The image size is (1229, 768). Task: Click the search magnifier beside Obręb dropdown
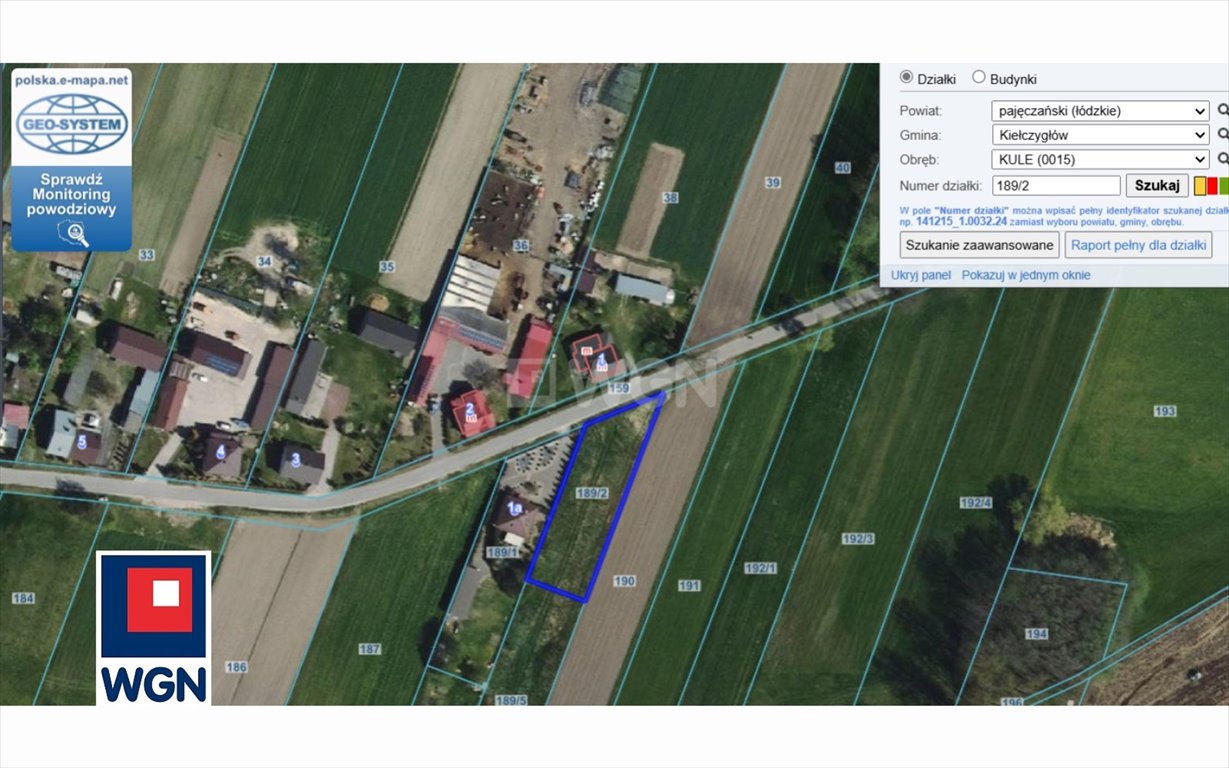[1223, 159]
